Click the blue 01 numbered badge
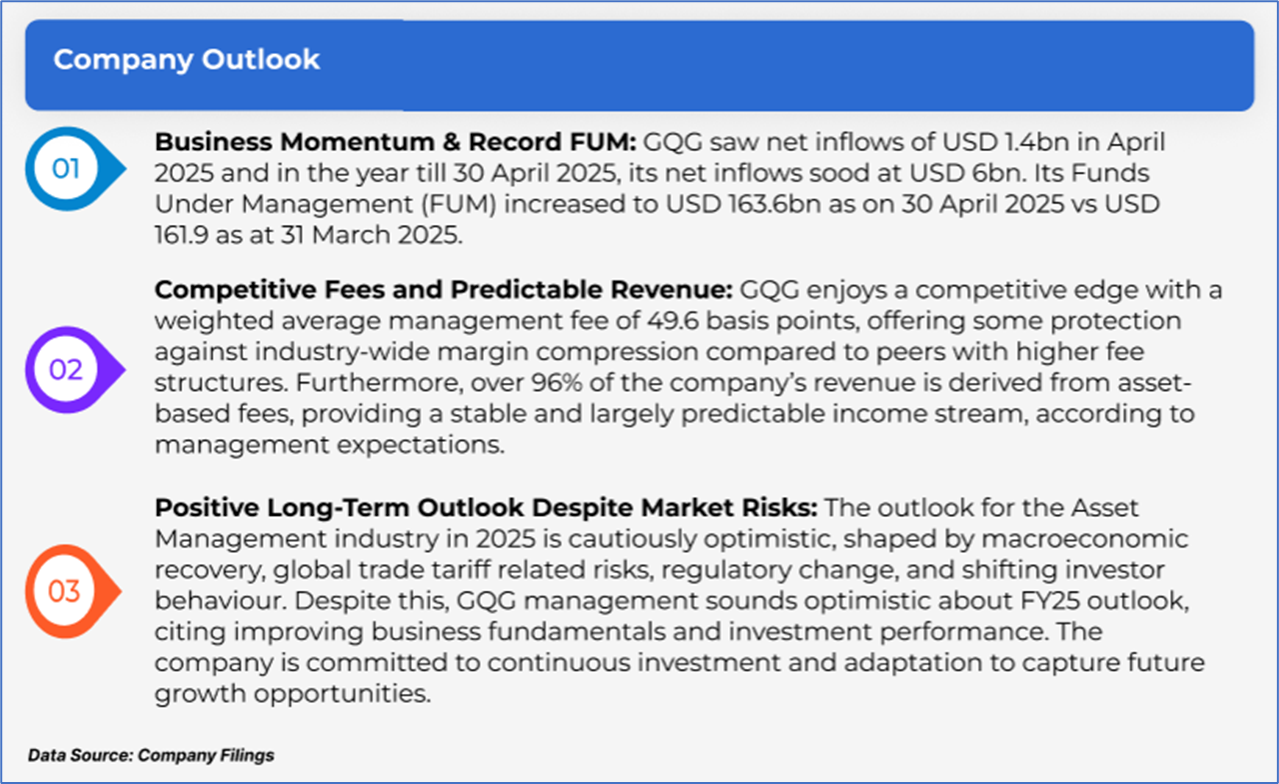The width and height of the screenshot is (1279, 784). (67, 169)
